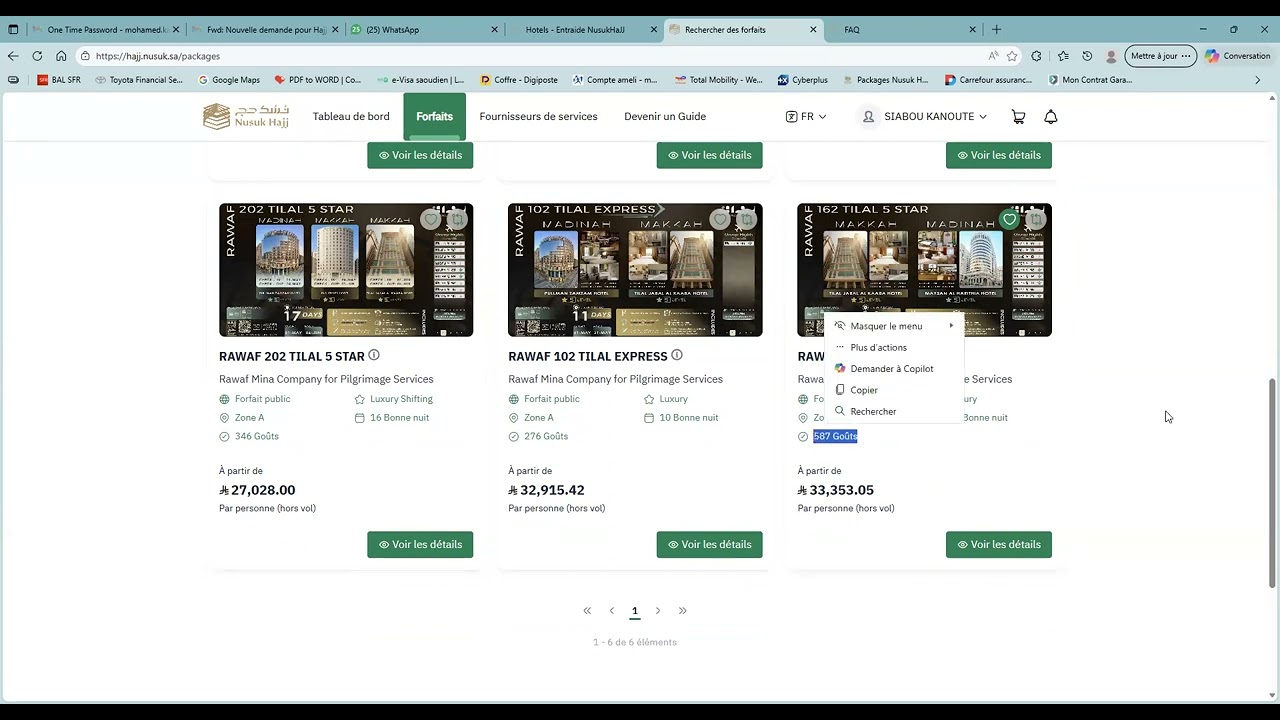The image size is (1280, 720).
Task: Show info icon beside RAWAF 202 TILAL 5 STAR
Action: [374, 355]
